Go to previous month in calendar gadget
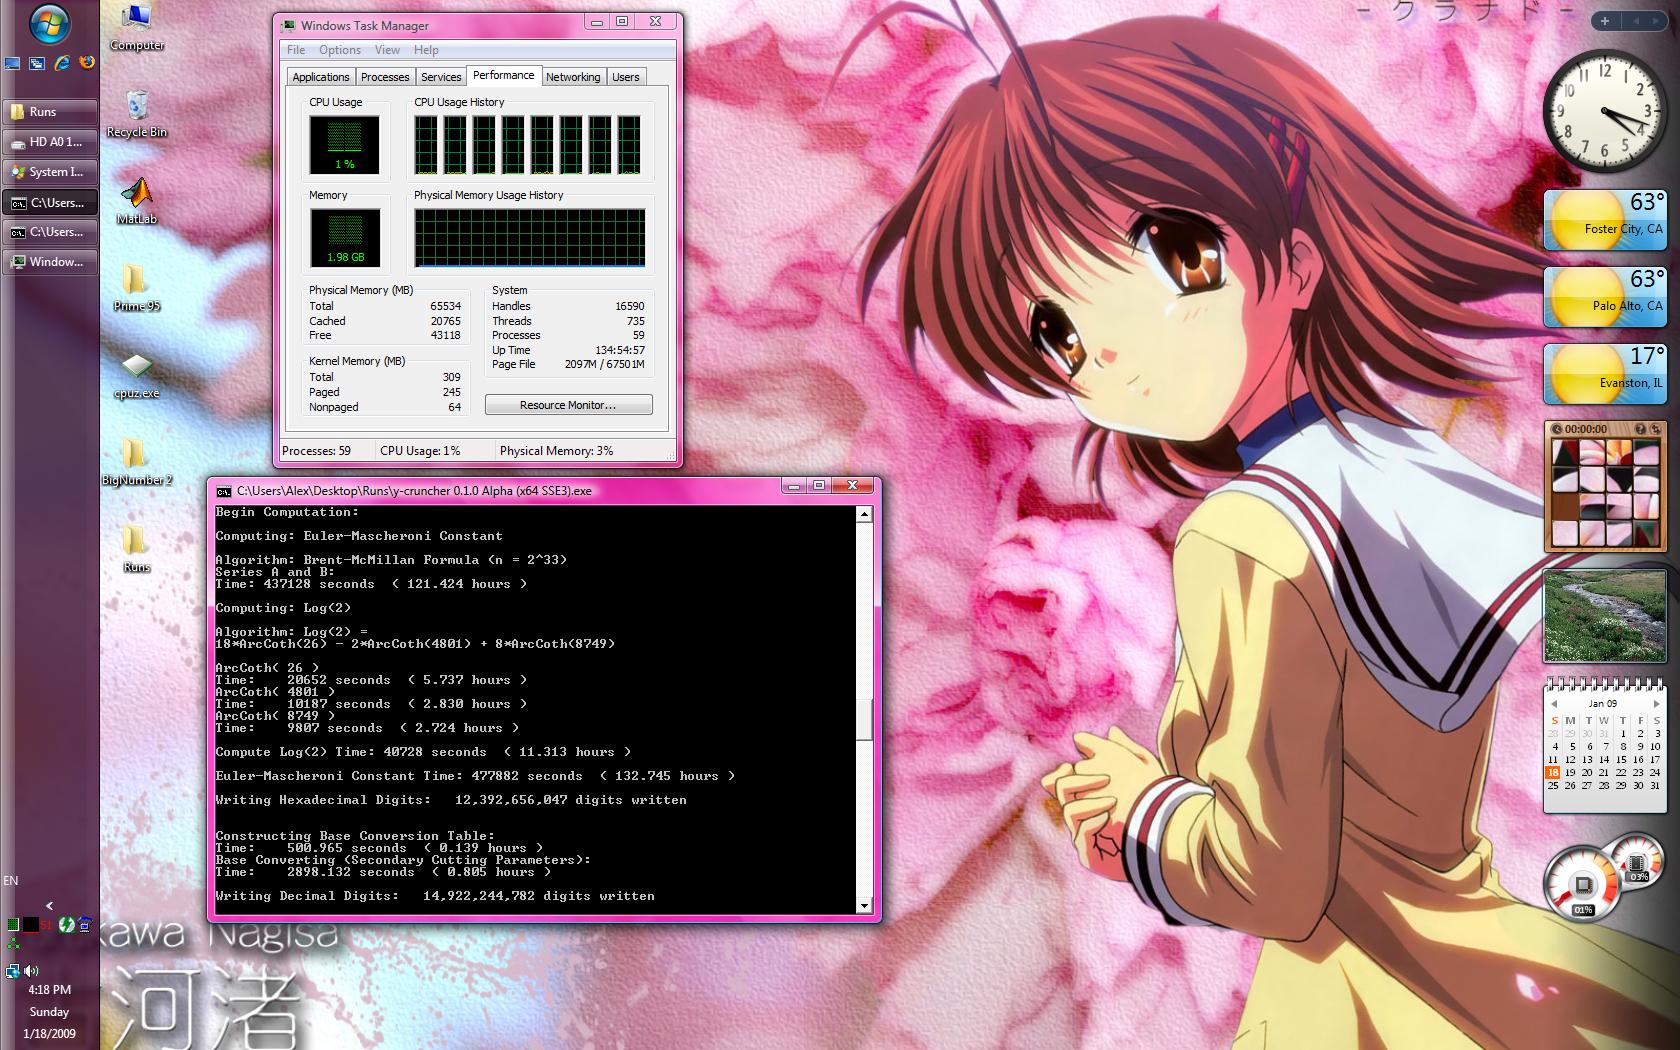This screenshot has height=1050, width=1680. click(1554, 704)
